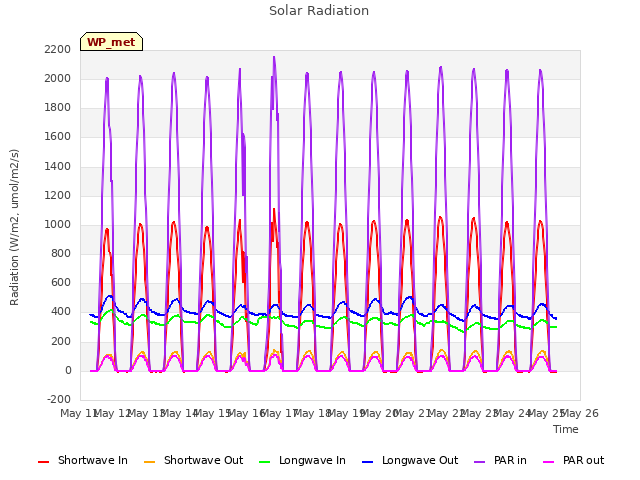Click the -200 y-axis tick label

[x=59, y=399]
